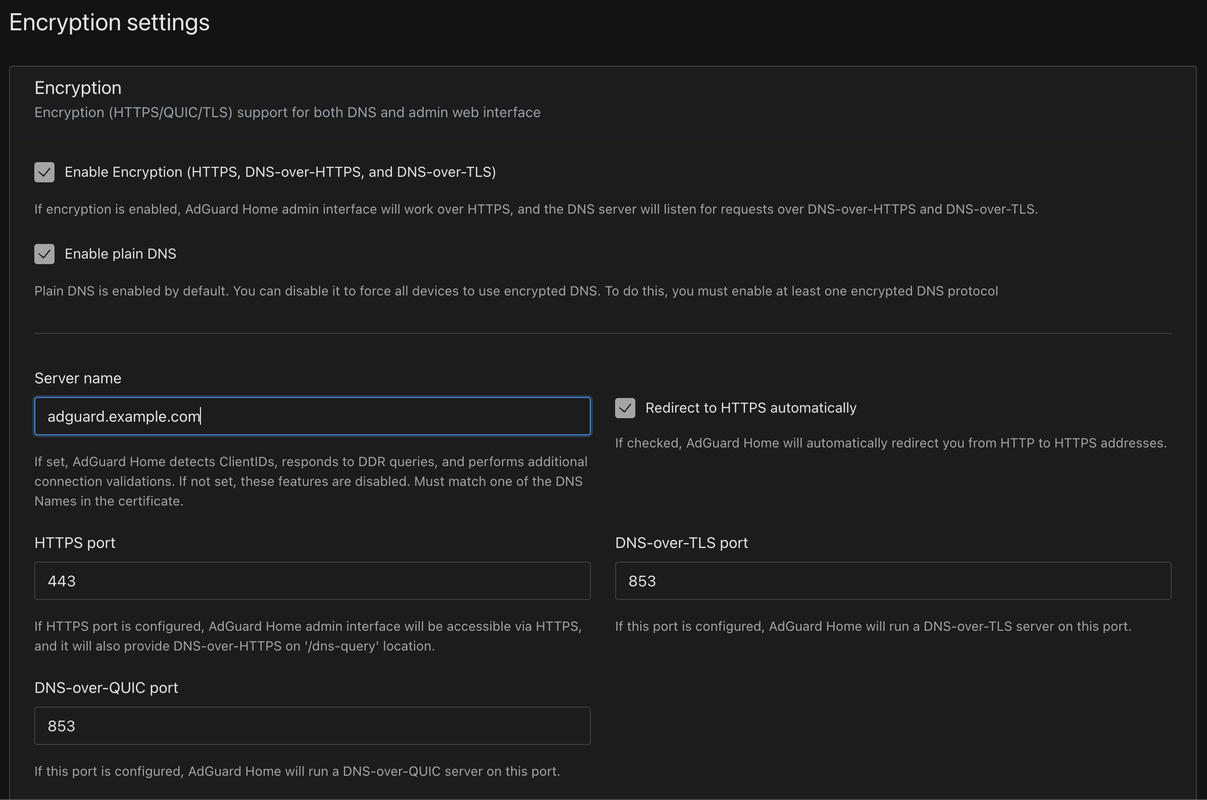Toggle the Enable Encryption checkbox

[x=44, y=172]
